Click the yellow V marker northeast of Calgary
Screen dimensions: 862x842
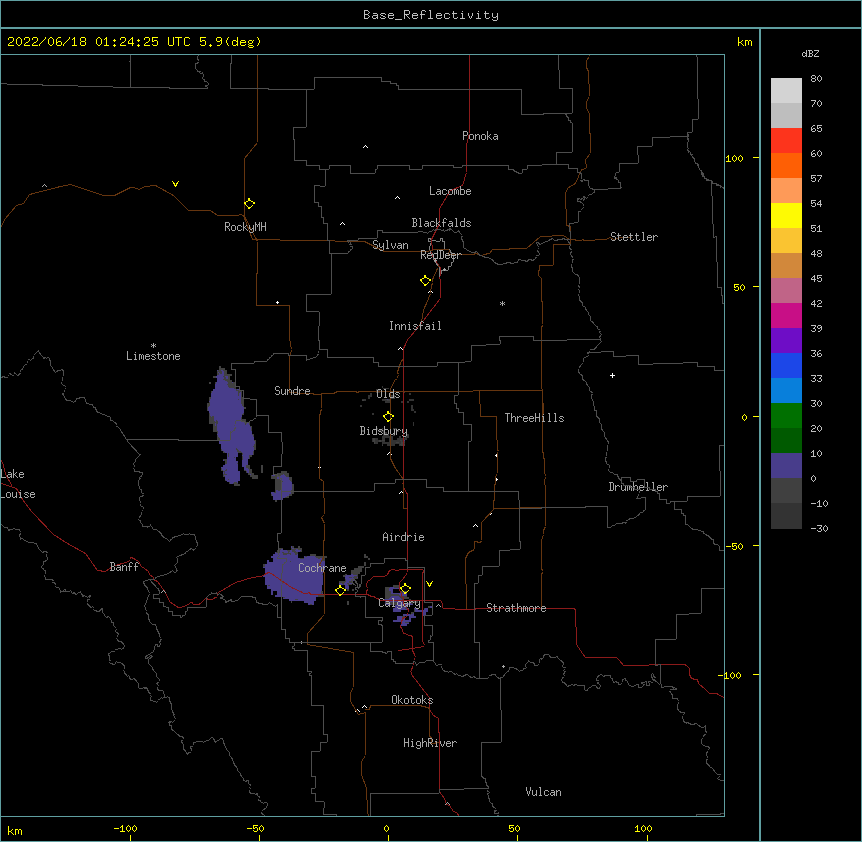coord(429,584)
